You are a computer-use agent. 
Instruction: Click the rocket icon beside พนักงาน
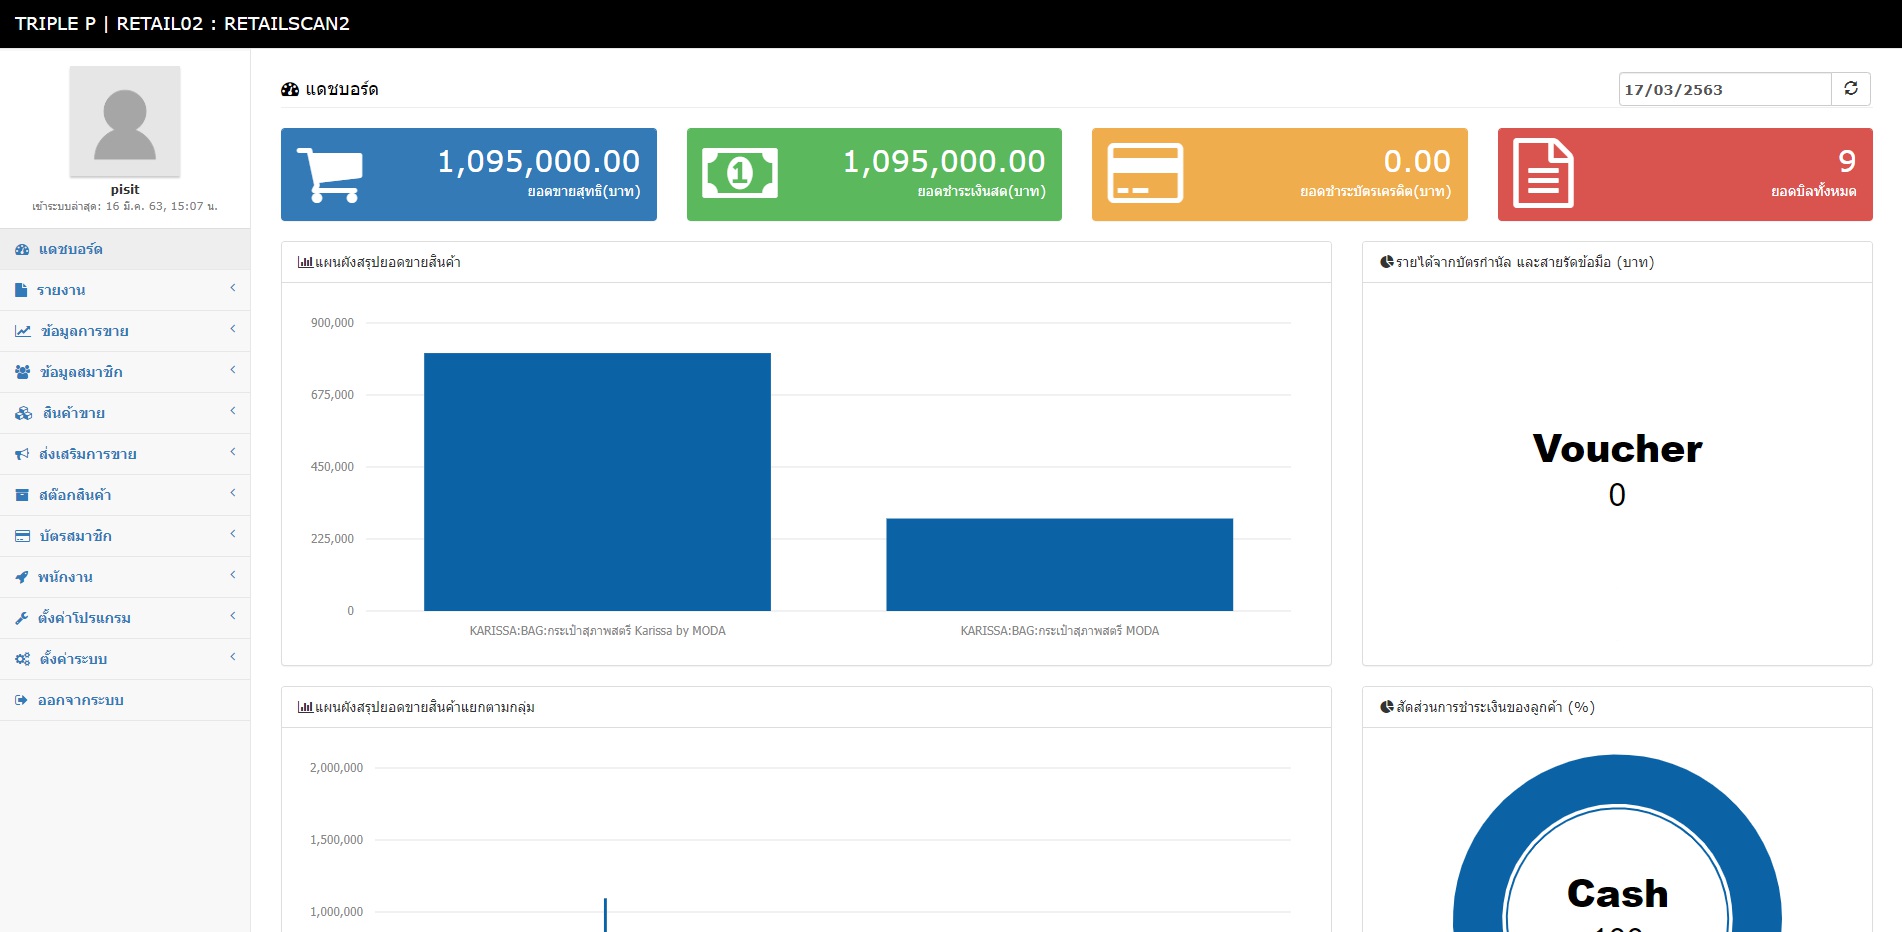tap(22, 577)
